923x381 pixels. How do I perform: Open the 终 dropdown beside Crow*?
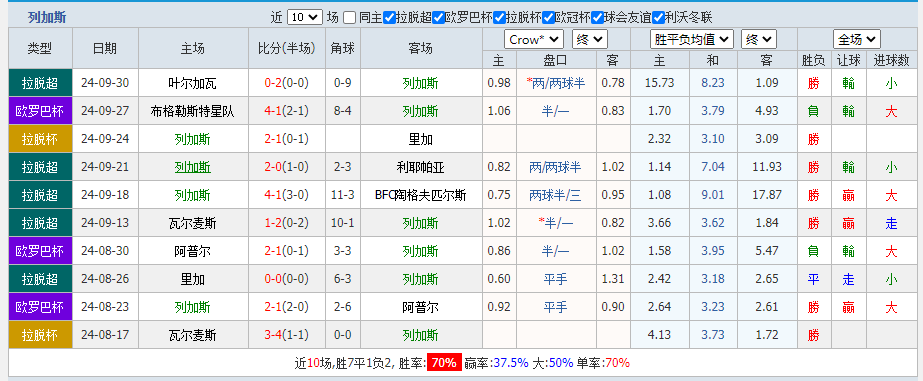(x=590, y=39)
